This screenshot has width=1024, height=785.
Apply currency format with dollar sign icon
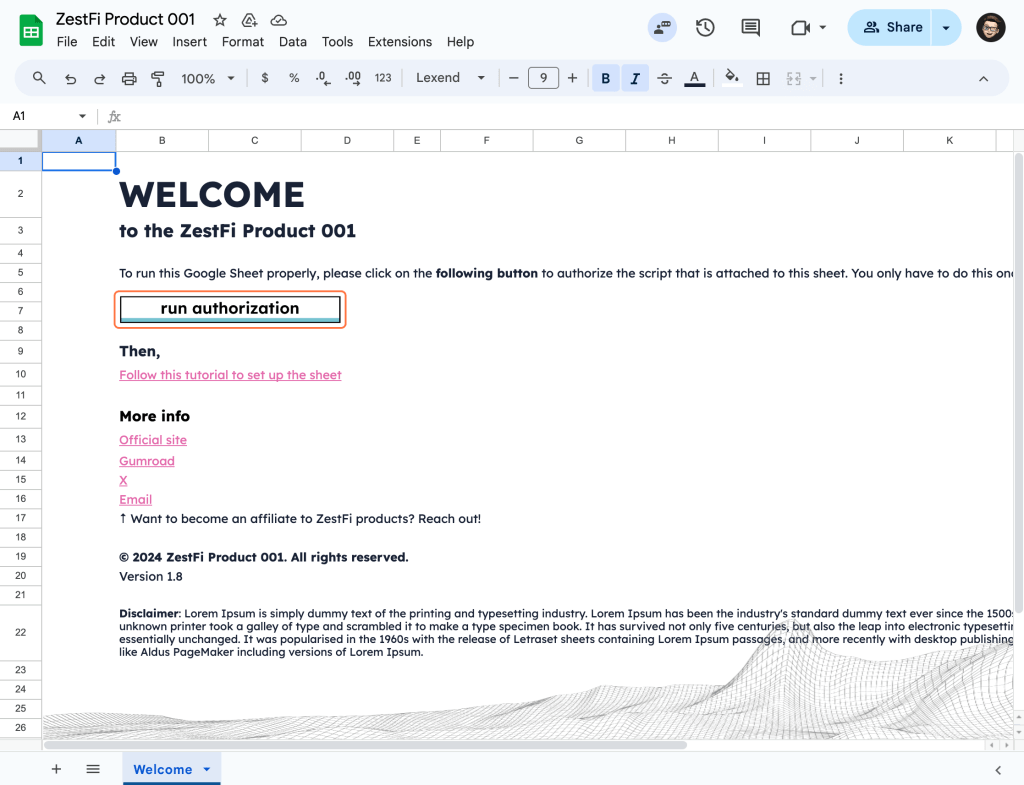(x=264, y=77)
